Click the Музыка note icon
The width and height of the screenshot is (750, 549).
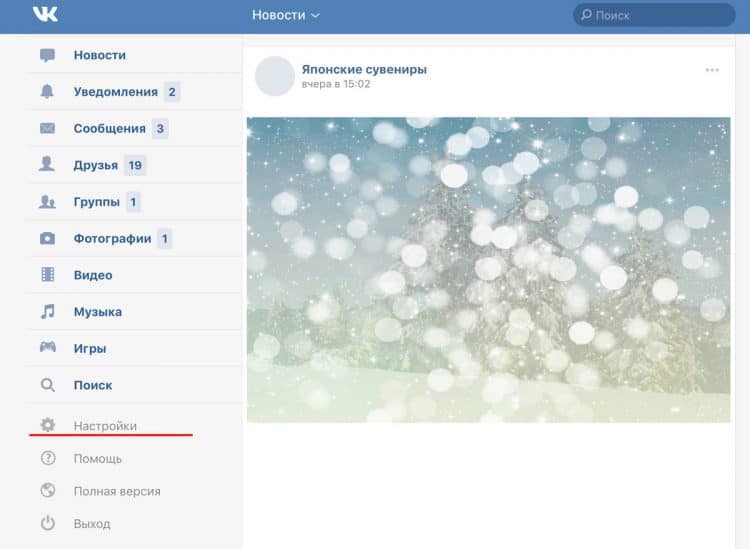pyautogui.click(x=47, y=311)
